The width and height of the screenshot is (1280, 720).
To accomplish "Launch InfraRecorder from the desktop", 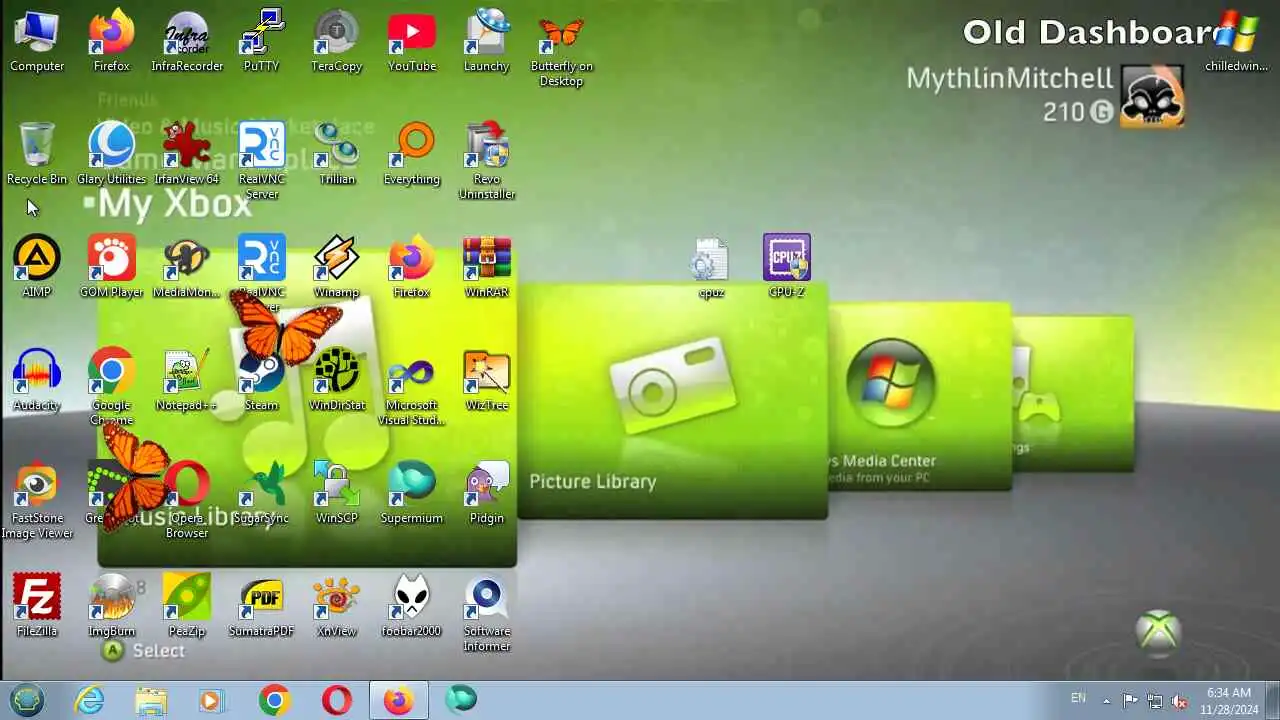I will click(187, 42).
